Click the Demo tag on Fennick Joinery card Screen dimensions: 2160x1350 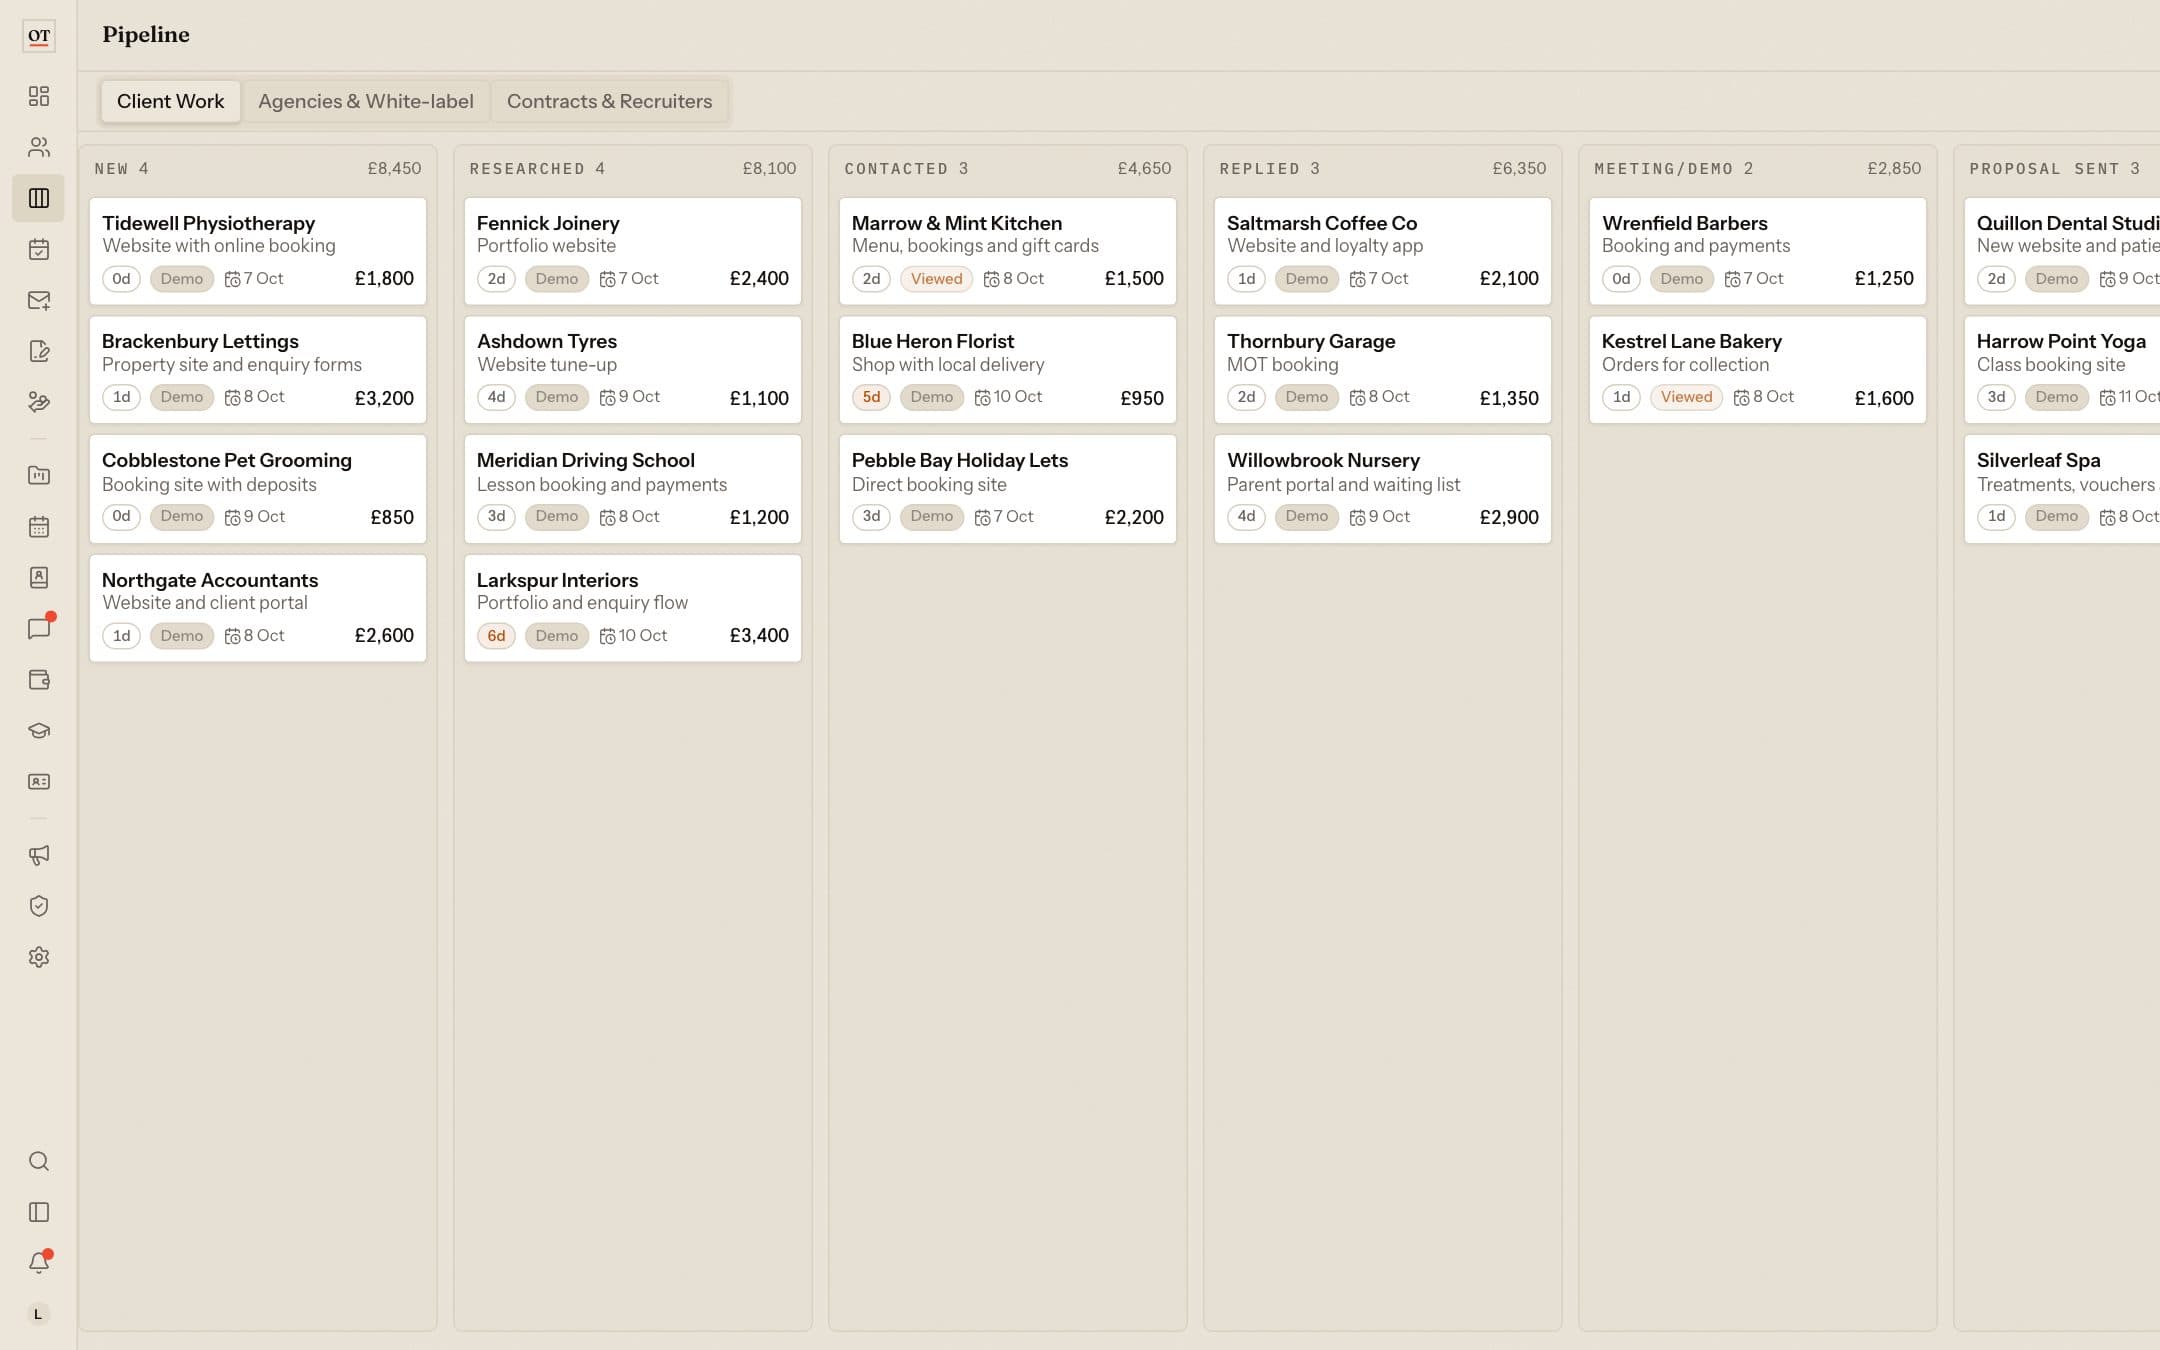point(557,279)
